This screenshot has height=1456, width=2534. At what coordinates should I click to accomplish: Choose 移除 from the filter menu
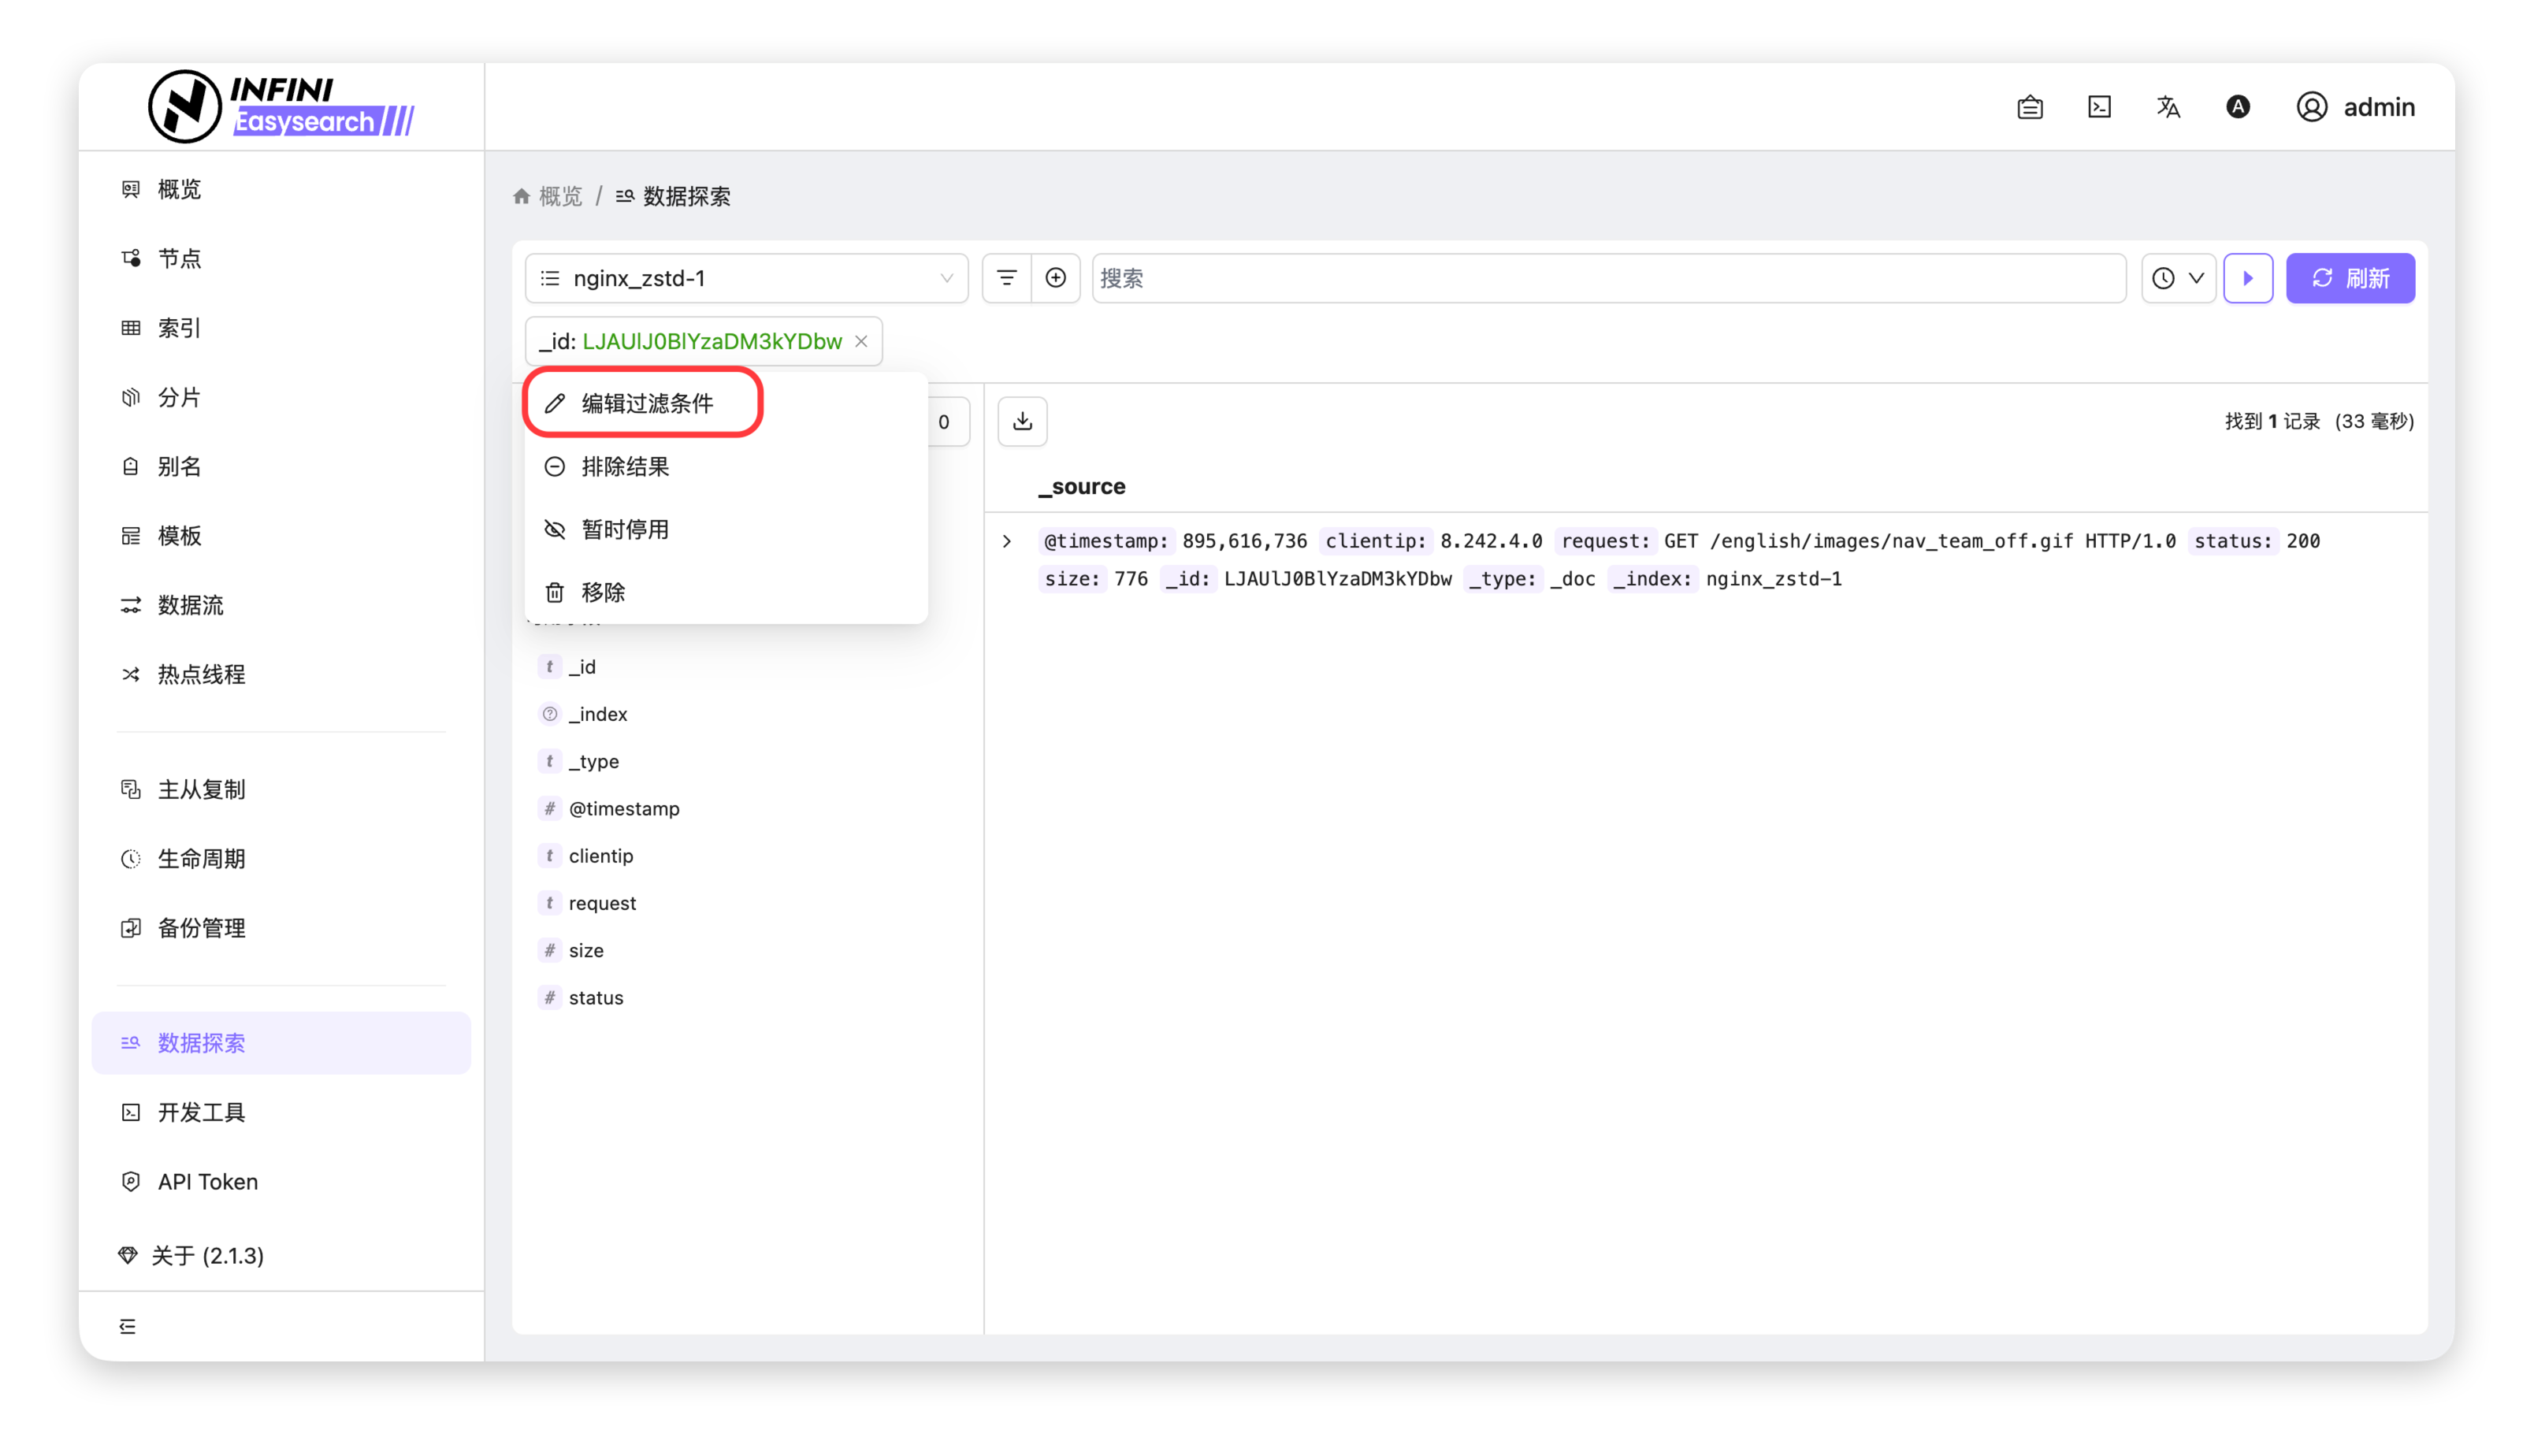(603, 592)
